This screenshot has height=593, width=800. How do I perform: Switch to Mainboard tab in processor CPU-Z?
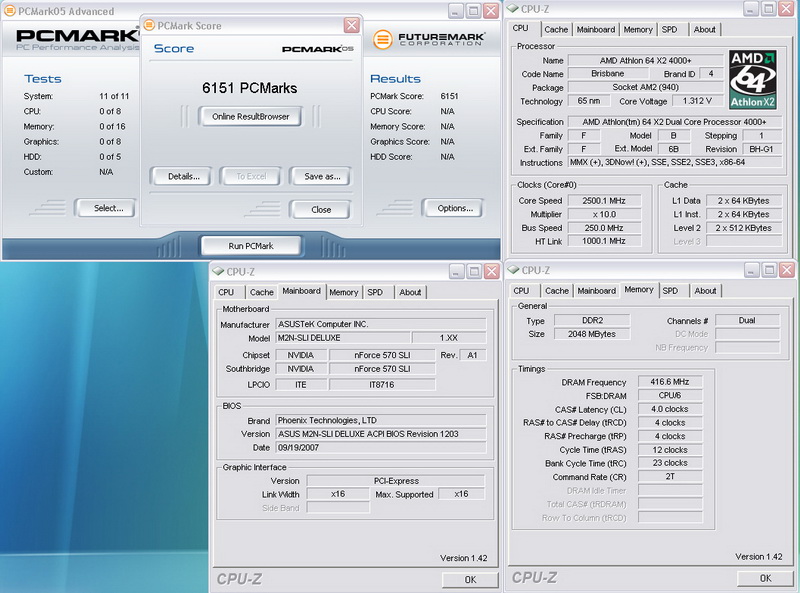pyautogui.click(x=596, y=30)
